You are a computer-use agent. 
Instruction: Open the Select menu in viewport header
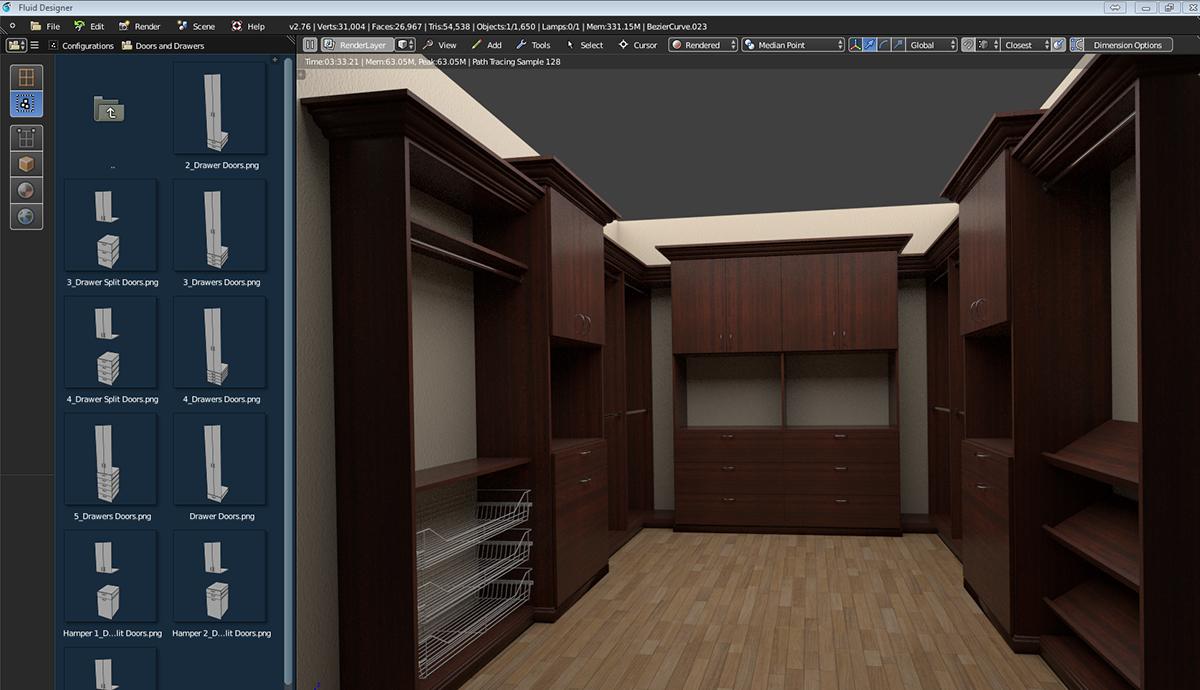(584, 45)
